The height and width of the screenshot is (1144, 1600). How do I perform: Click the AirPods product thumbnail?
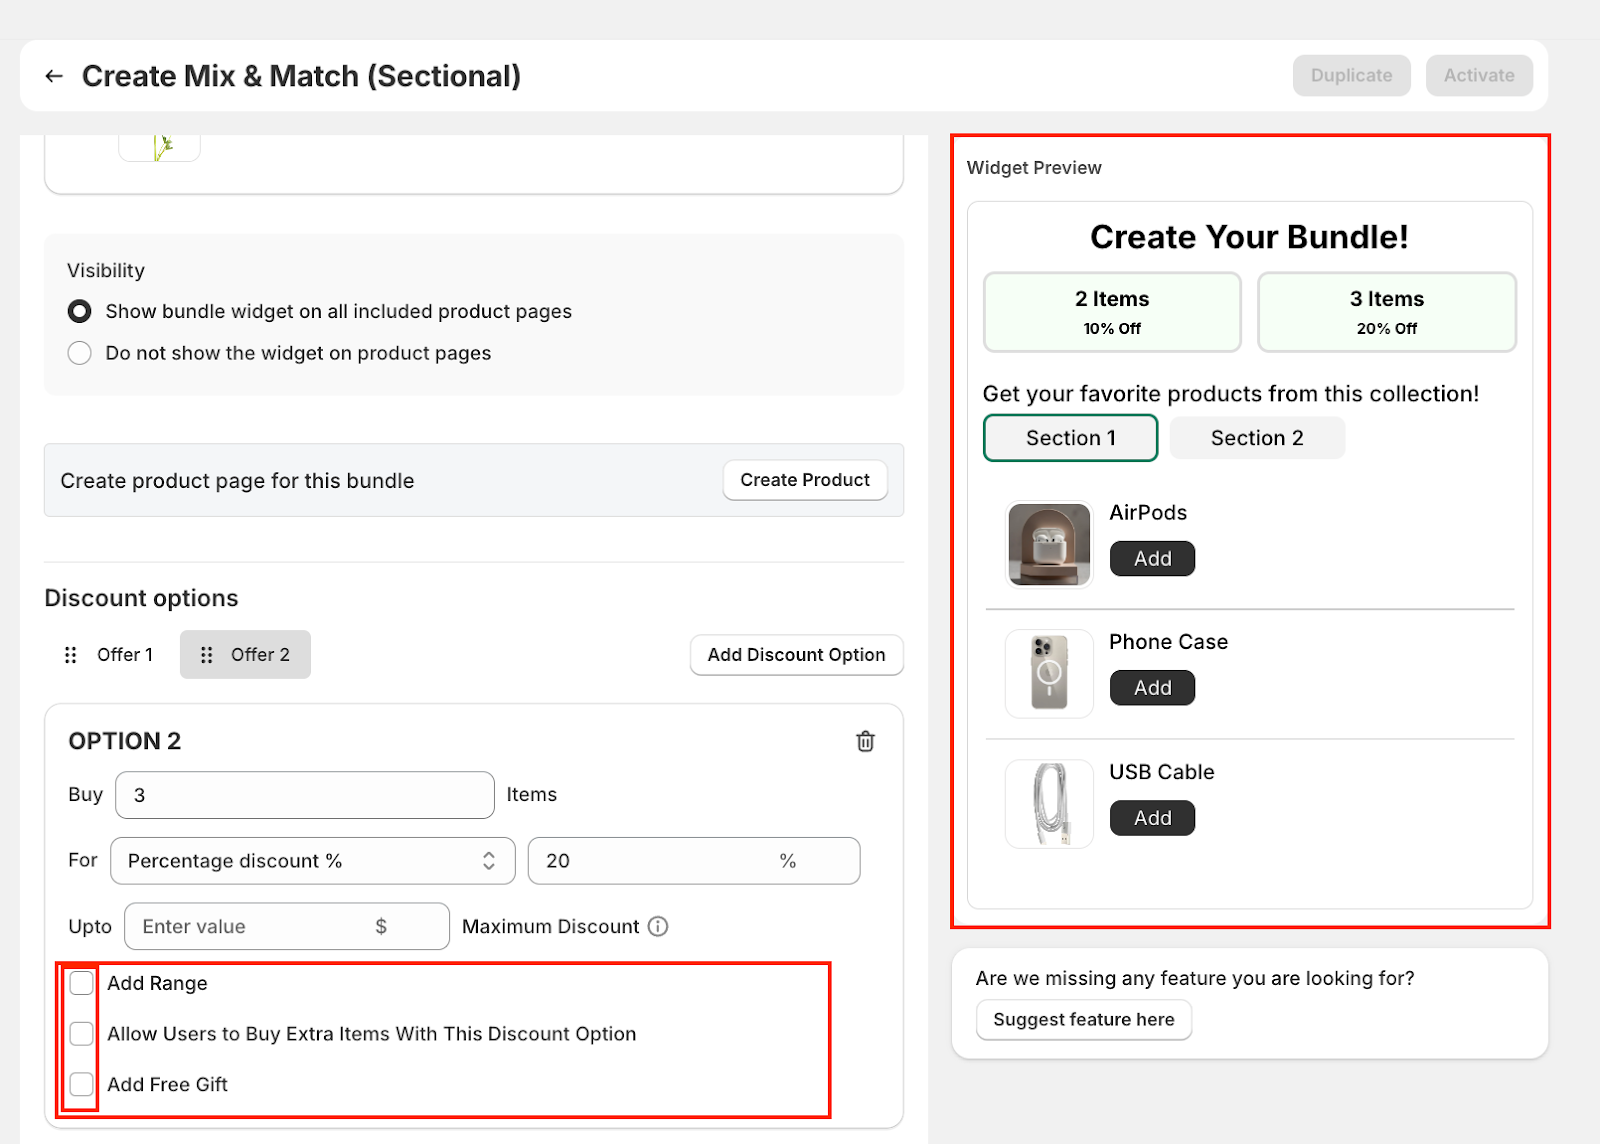pos(1049,544)
